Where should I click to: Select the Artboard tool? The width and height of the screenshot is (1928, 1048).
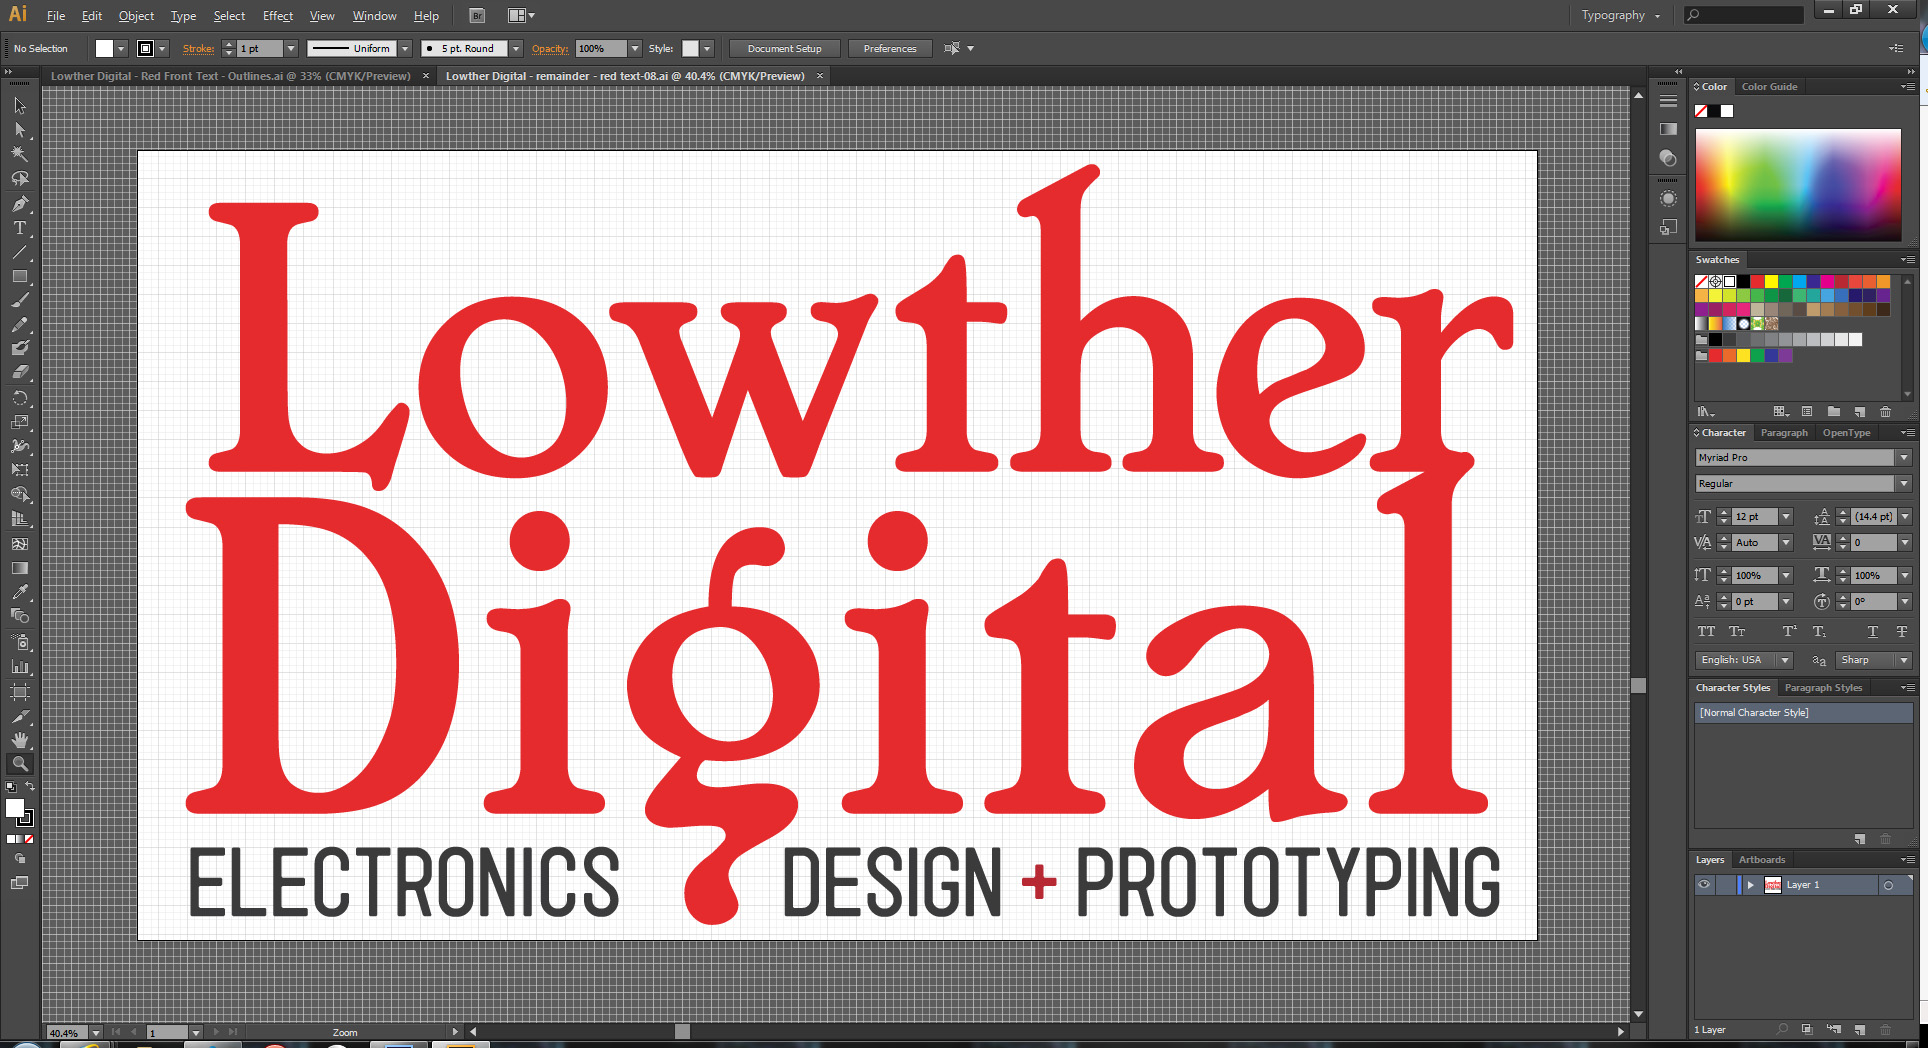point(20,691)
